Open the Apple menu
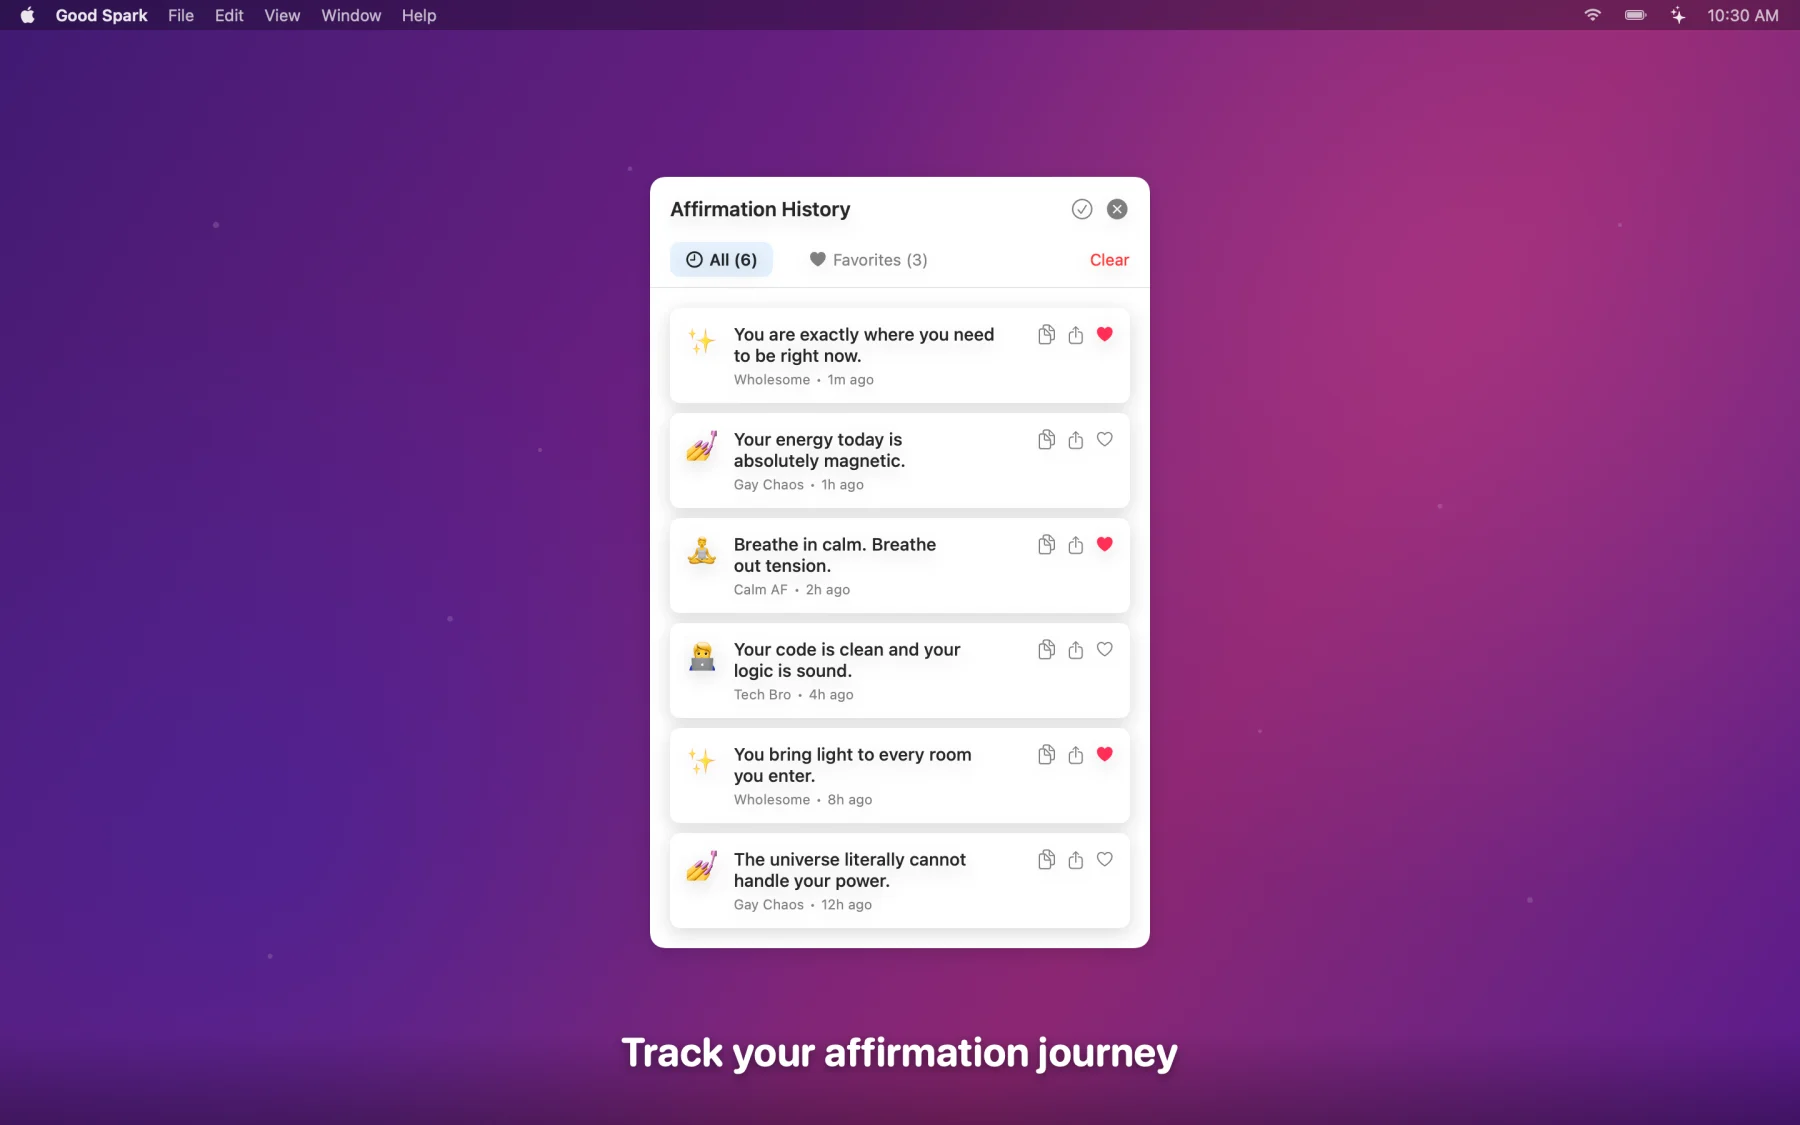This screenshot has height=1125, width=1800. click(x=27, y=15)
